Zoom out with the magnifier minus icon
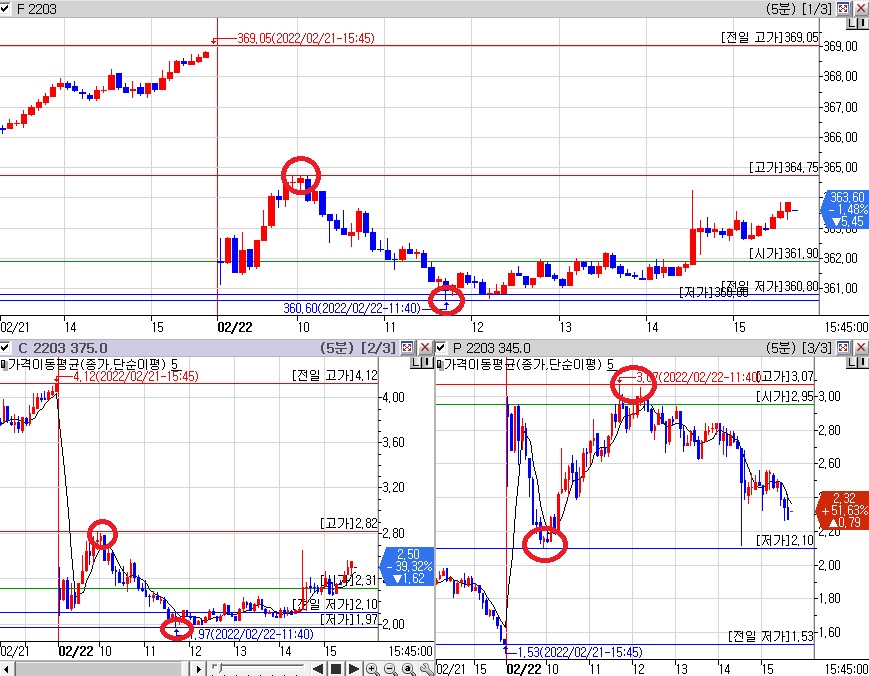Image resolution: width=869 pixels, height=676 pixels. pos(390,669)
